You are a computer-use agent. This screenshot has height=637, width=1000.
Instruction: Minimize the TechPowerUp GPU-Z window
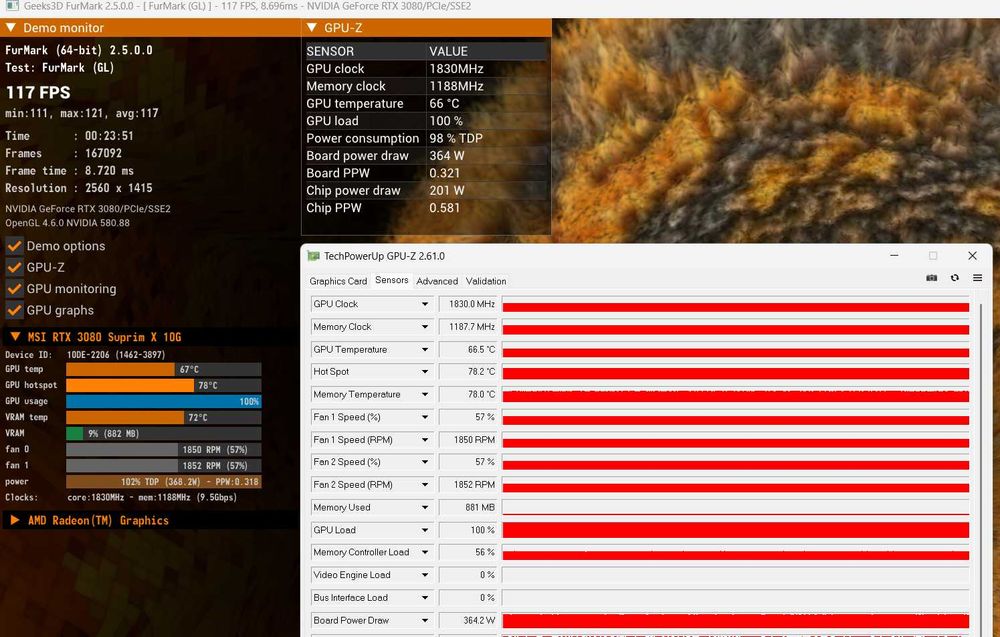[894, 256]
